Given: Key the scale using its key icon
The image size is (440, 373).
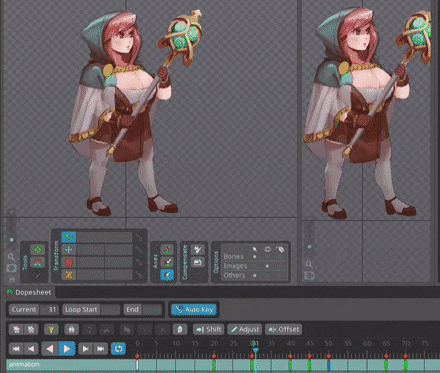Looking at the screenshot, I should 139,263.
